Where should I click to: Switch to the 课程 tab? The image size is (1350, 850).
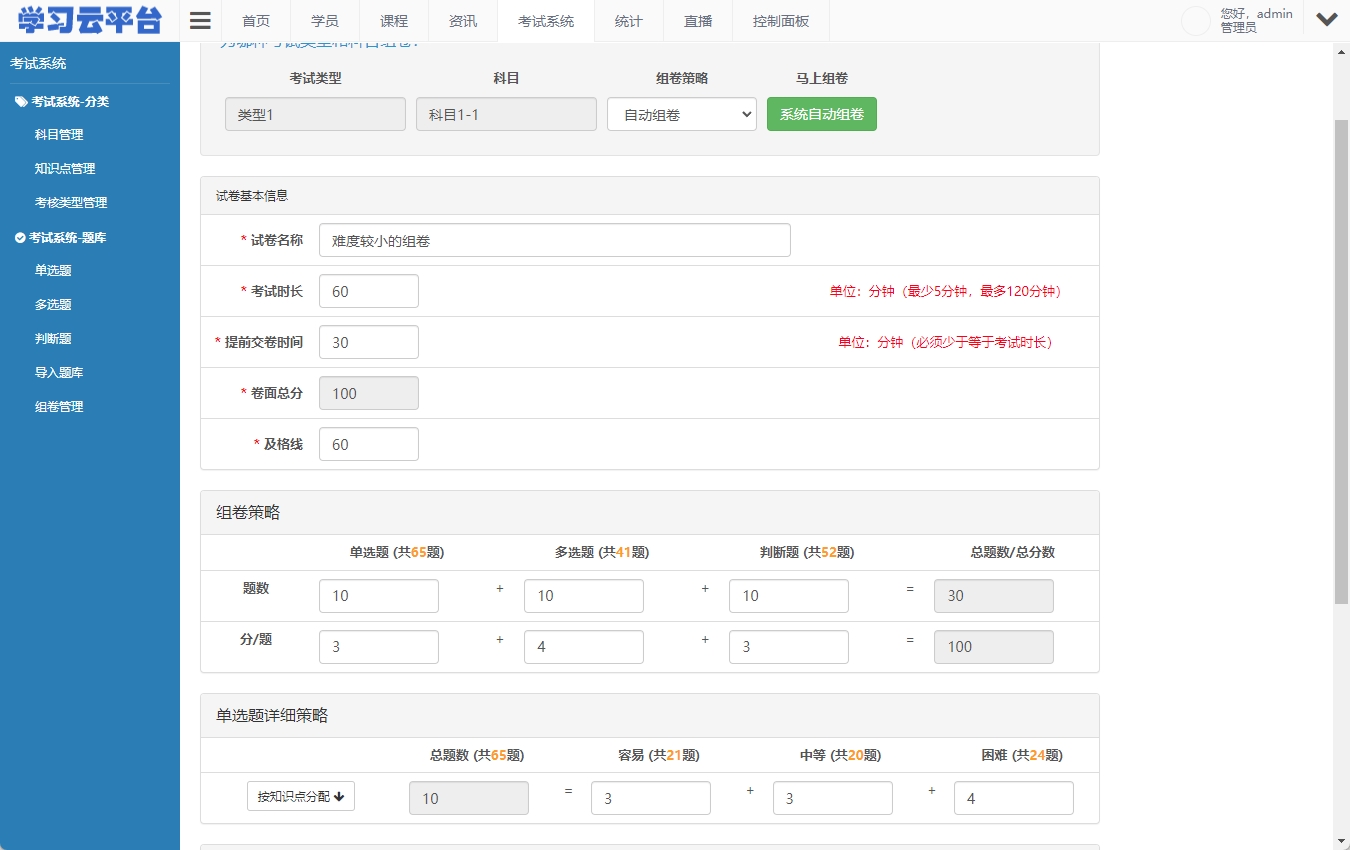coord(393,20)
